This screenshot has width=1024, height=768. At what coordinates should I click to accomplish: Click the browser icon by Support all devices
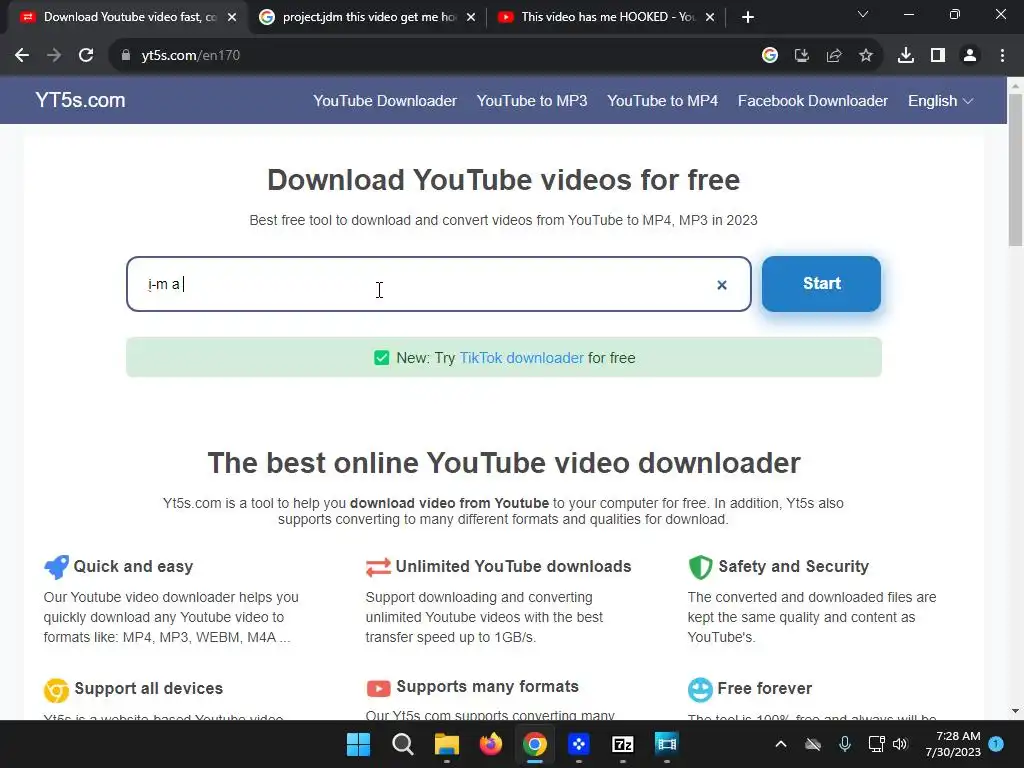(56, 690)
